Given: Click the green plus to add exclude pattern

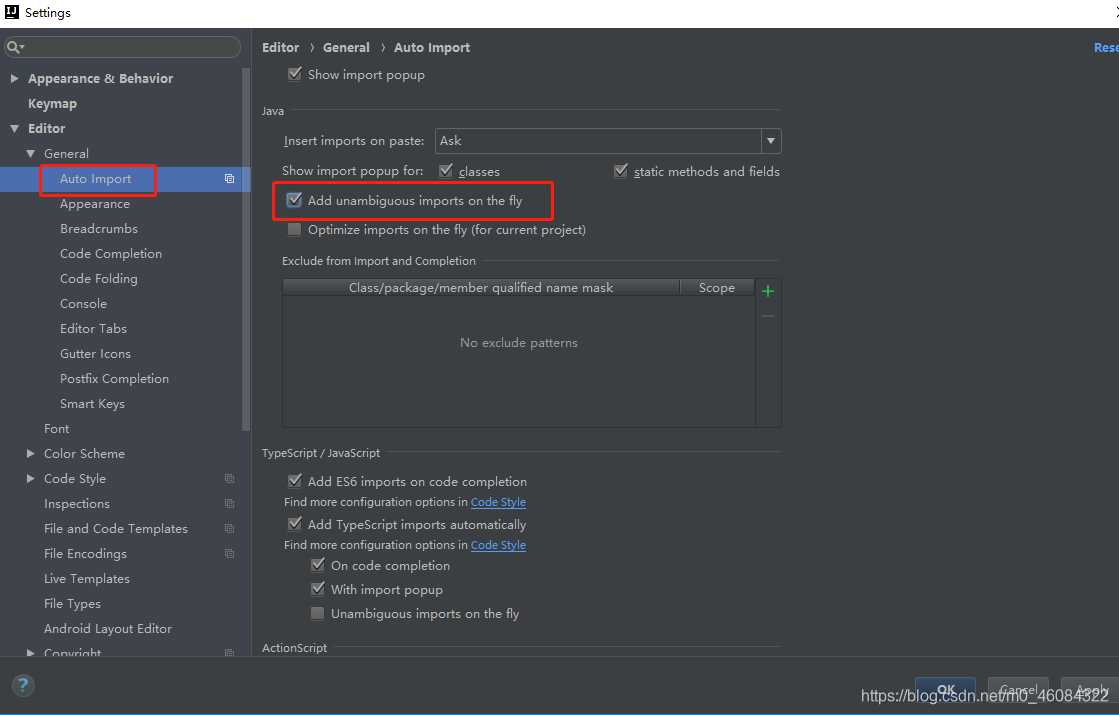Looking at the screenshot, I should tap(768, 290).
